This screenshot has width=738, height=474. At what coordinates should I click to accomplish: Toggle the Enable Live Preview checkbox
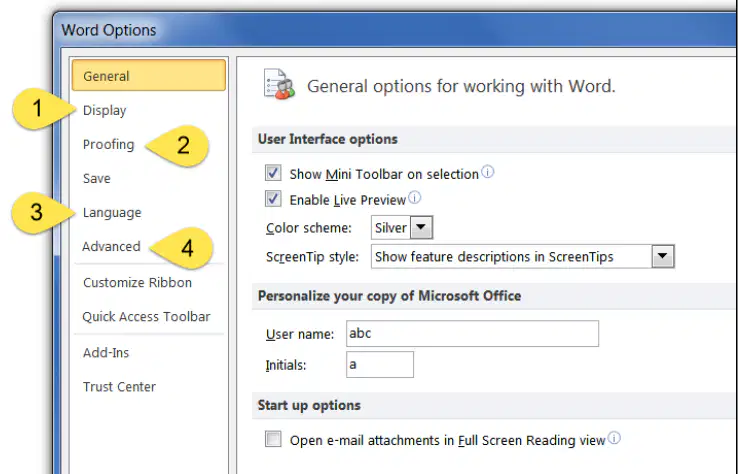point(273,199)
